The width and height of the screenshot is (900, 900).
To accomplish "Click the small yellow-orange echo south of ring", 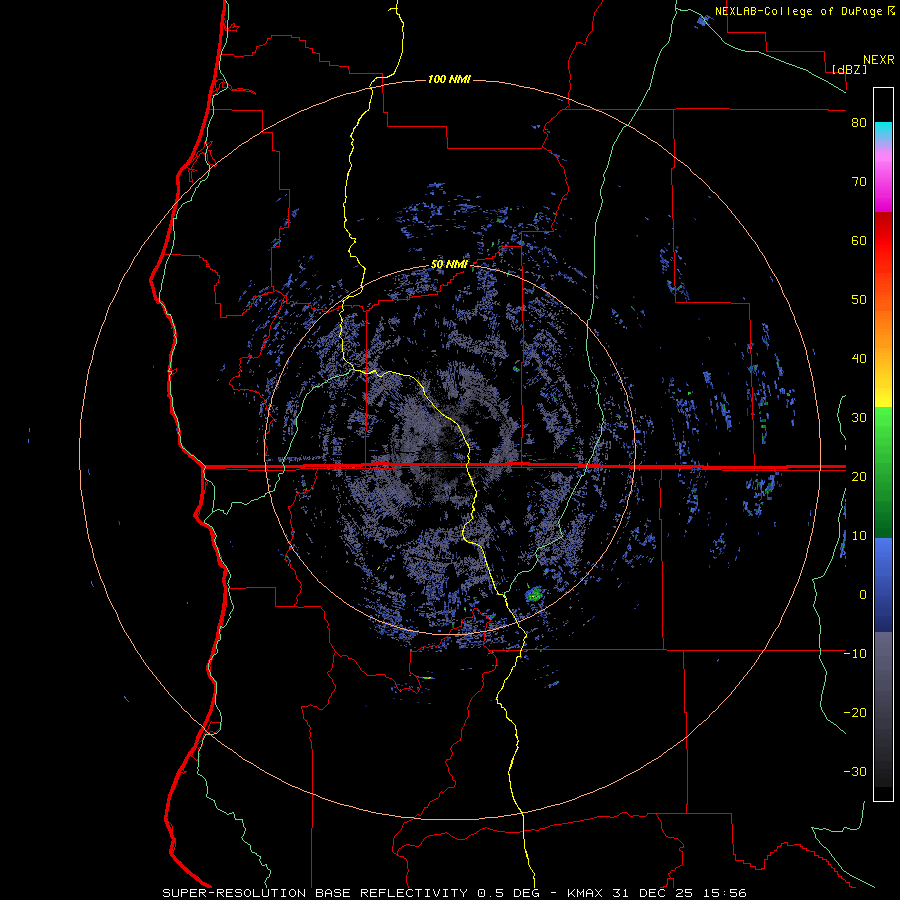I will pos(426,678).
